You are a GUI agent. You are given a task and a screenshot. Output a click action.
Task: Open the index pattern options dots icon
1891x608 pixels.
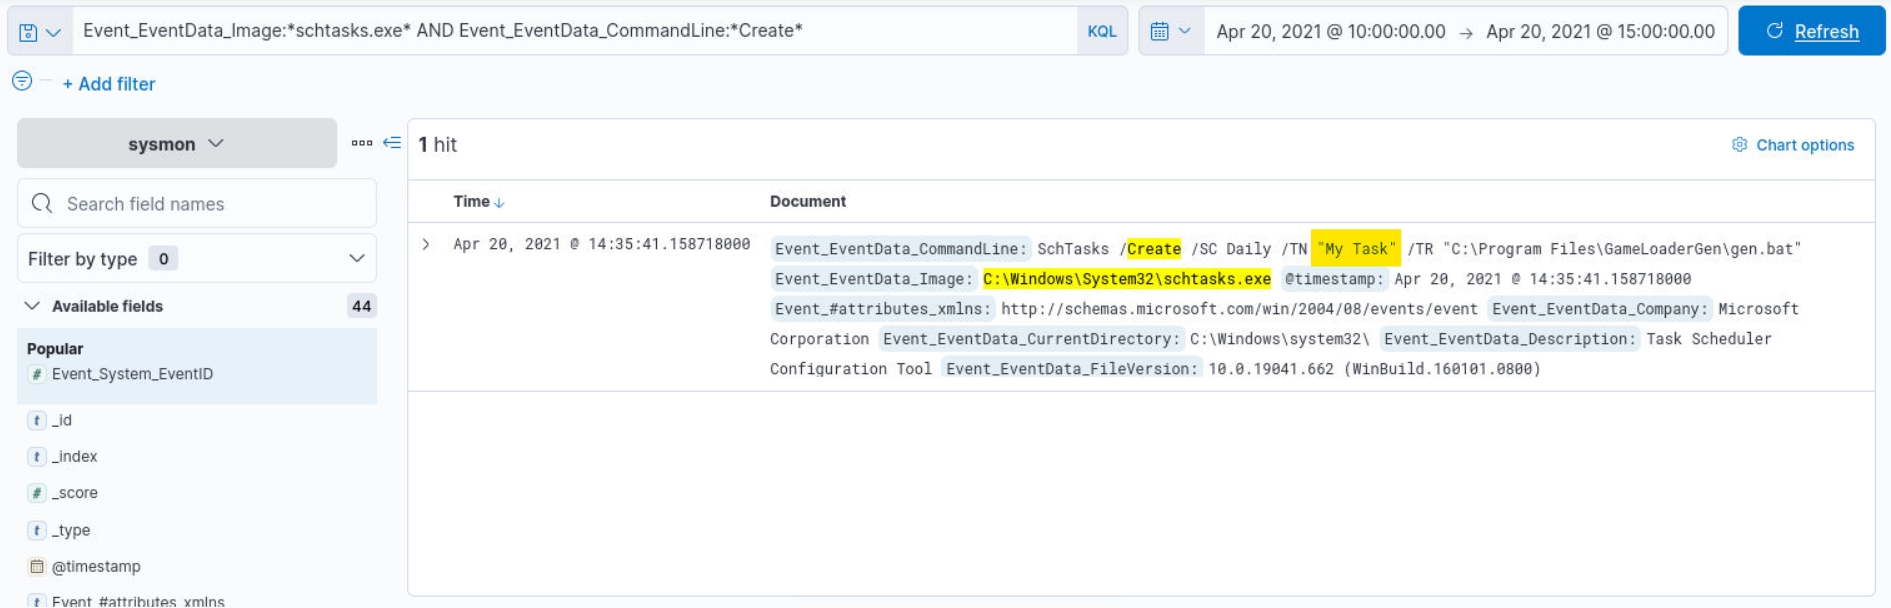click(361, 143)
